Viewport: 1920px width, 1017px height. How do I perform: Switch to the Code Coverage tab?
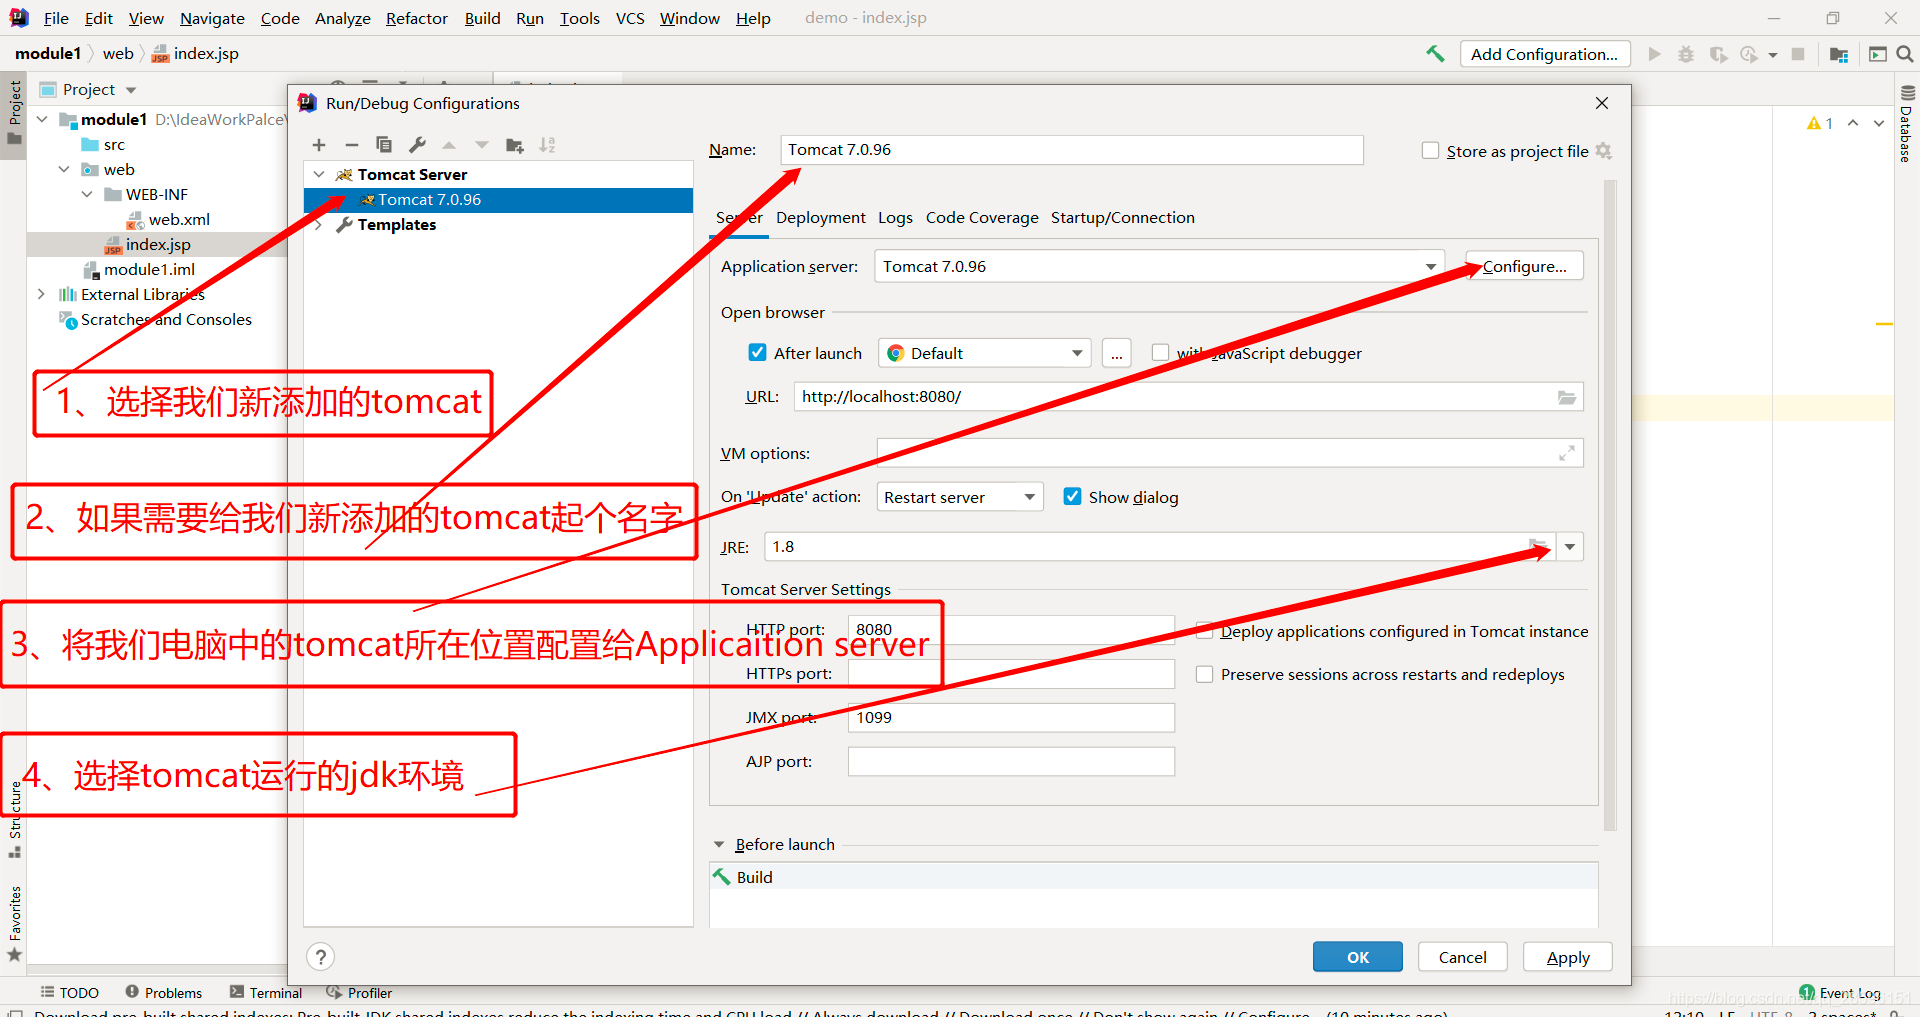[x=982, y=218]
